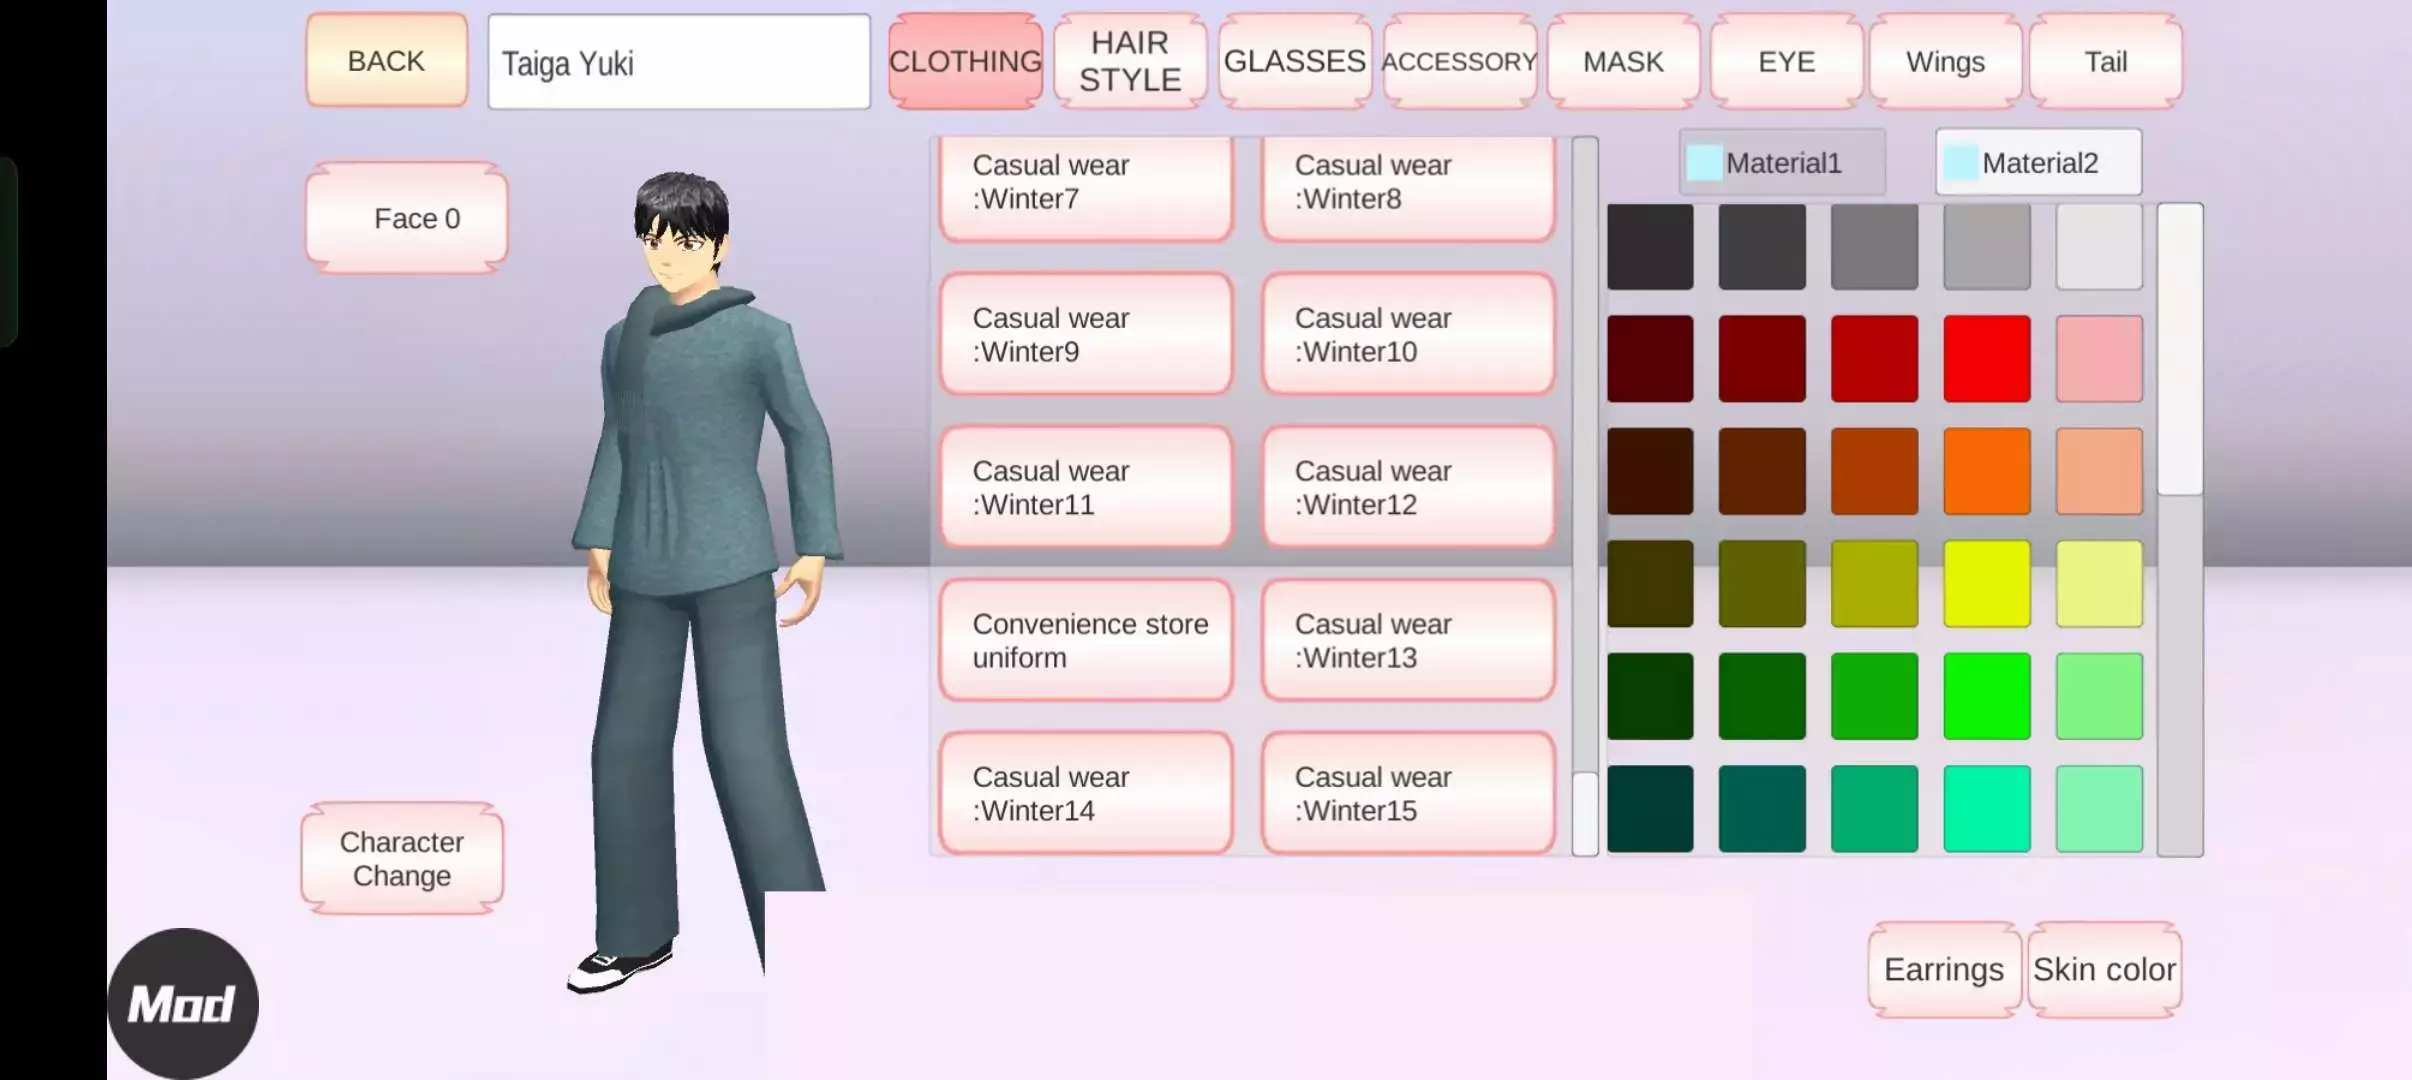Open the ACCESSORY category
The width and height of the screenshot is (2412, 1080).
(1459, 61)
